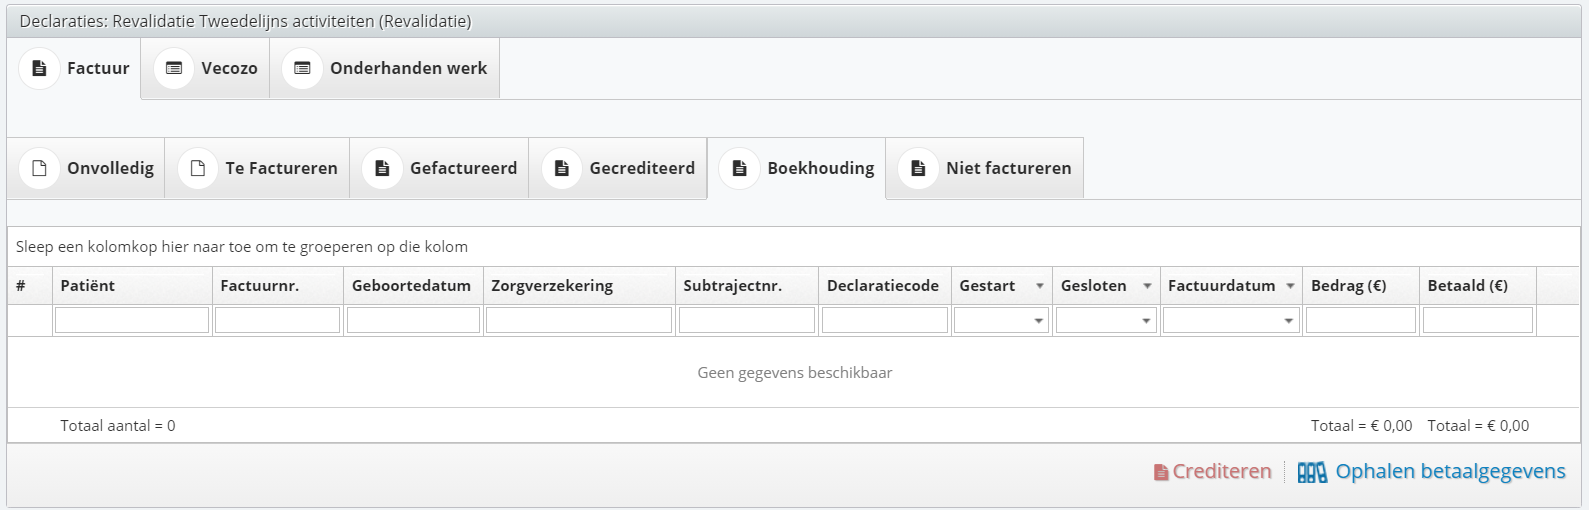Click the Niet factureren document icon
Screen dimensions: 1589x510
918,168
